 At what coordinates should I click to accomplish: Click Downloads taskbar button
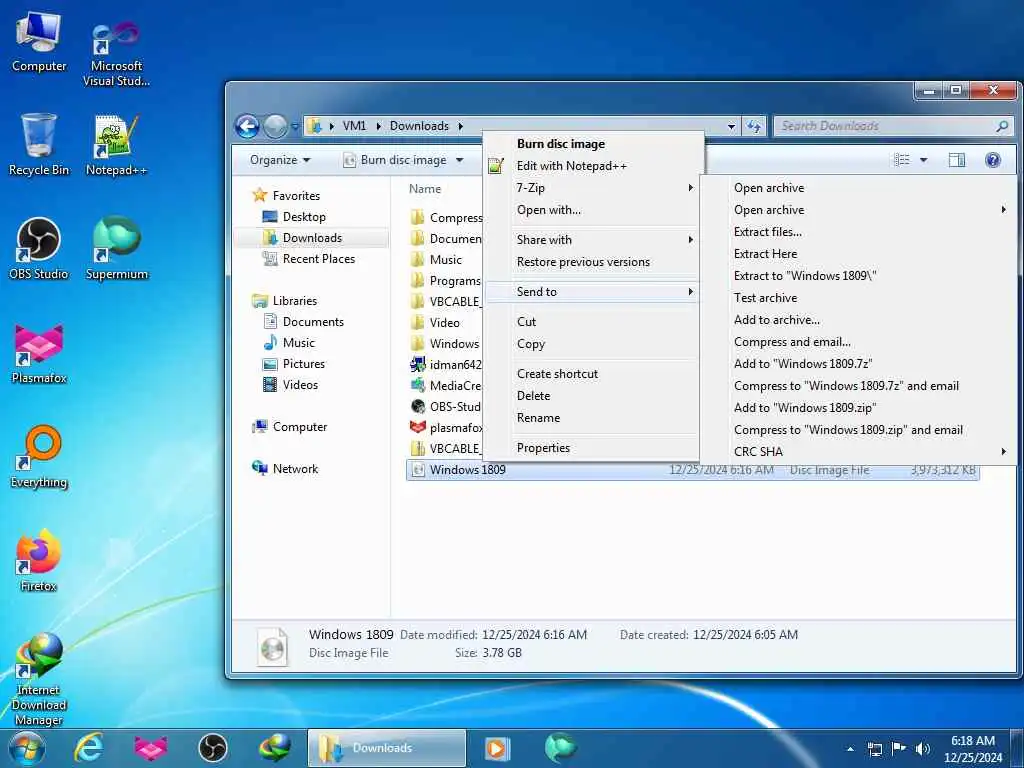coord(387,748)
